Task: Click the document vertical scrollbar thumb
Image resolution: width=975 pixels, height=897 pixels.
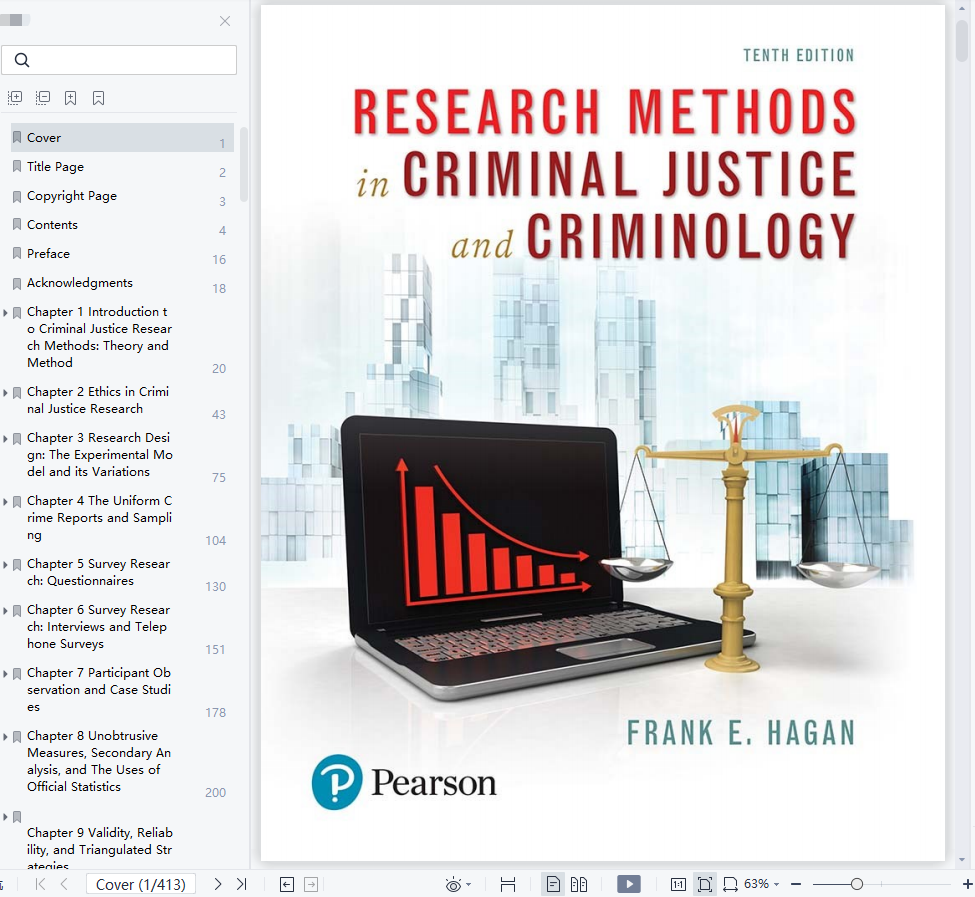Action: (963, 40)
